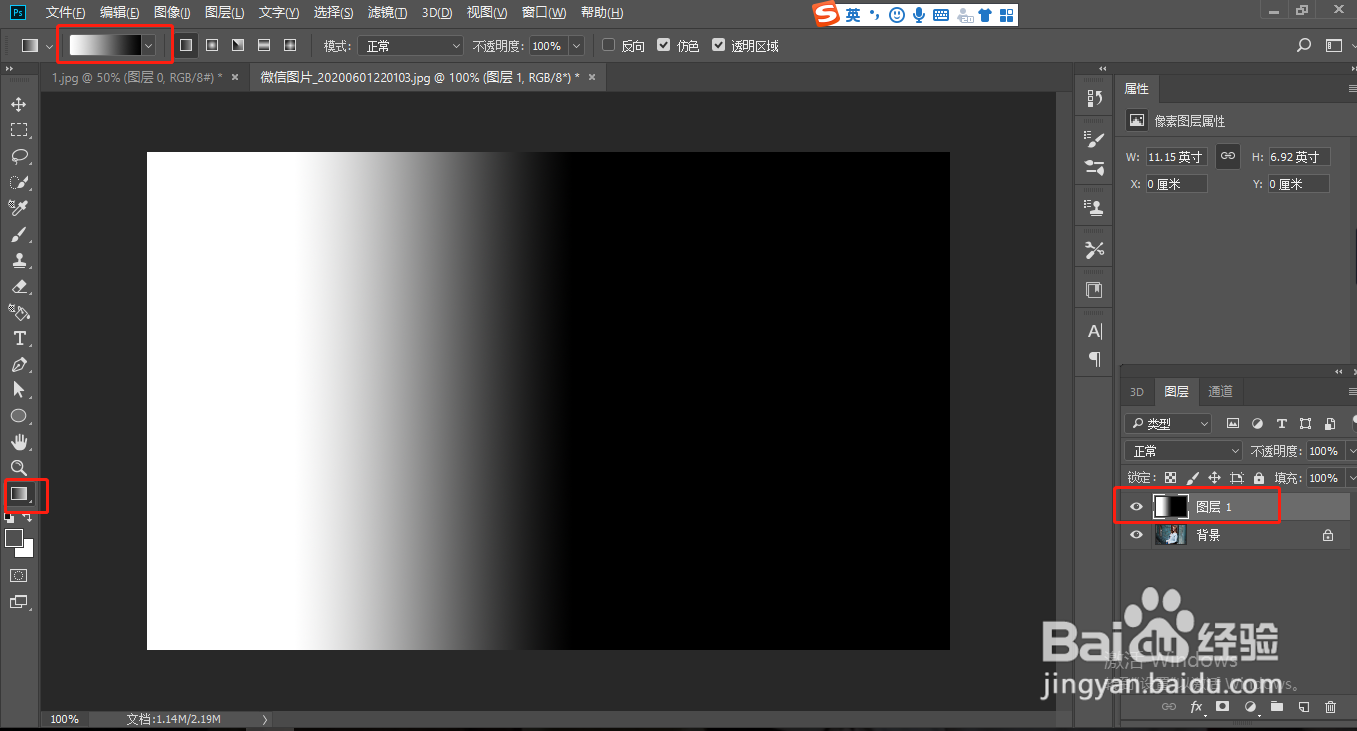Open the Brush Settings panel icon
1357x731 pixels.
tap(1095, 140)
